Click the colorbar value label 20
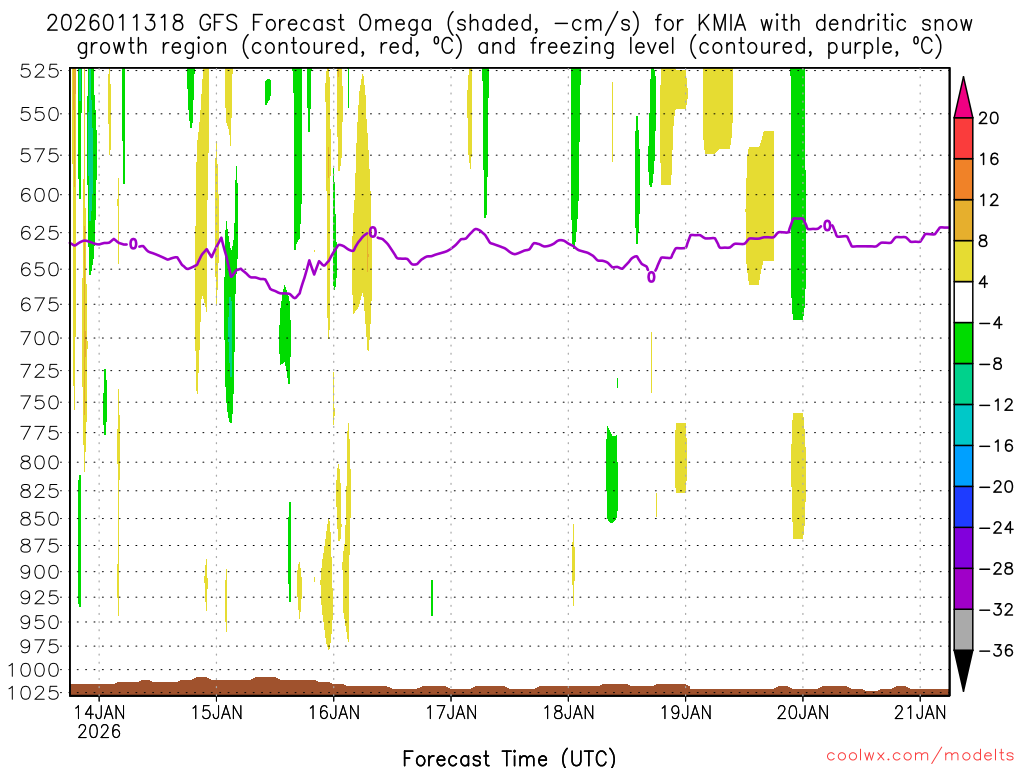 point(989,118)
